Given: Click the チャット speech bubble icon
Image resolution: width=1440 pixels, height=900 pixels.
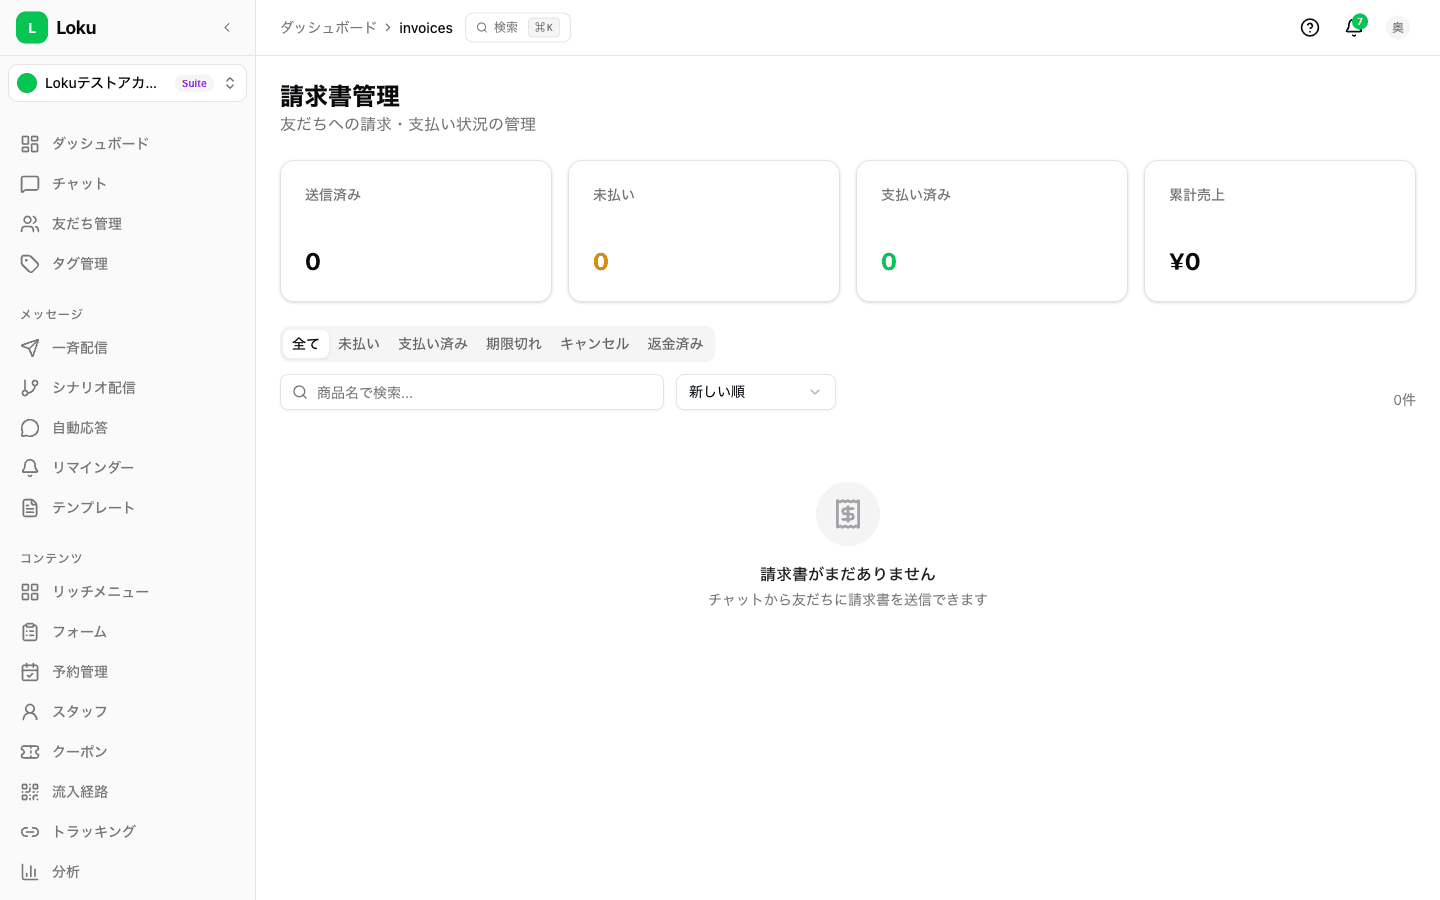Looking at the screenshot, I should [x=30, y=184].
